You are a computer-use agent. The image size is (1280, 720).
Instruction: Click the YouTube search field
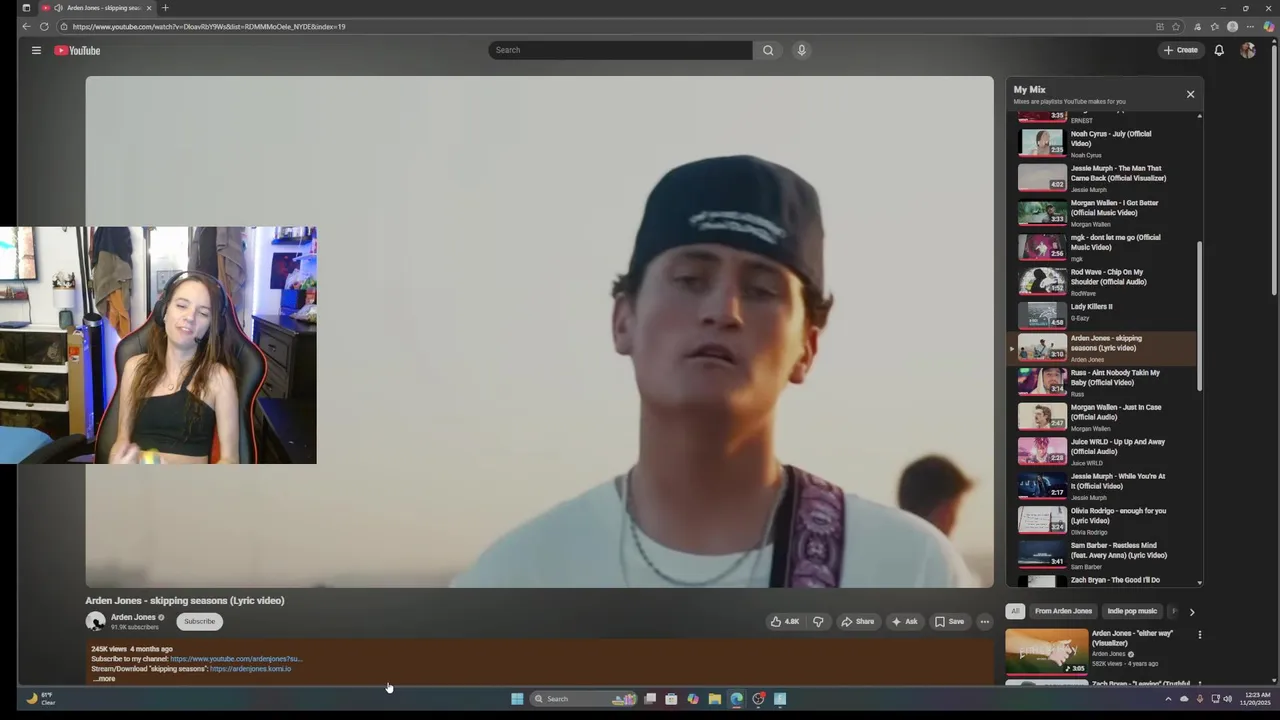pyautogui.click(x=620, y=50)
